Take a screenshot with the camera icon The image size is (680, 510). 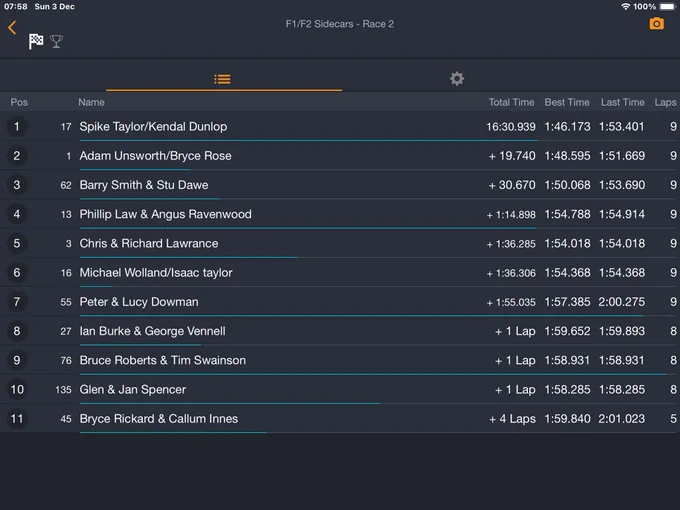pyautogui.click(x=656, y=23)
